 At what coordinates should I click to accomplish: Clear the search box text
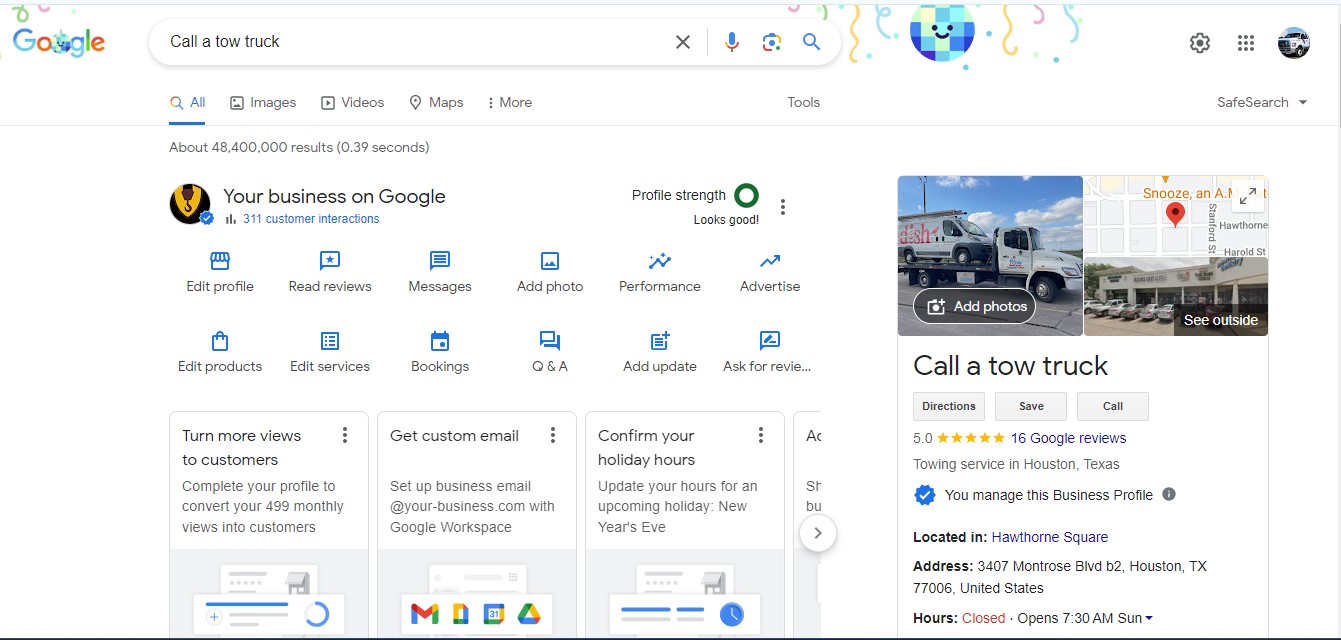coord(683,42)
